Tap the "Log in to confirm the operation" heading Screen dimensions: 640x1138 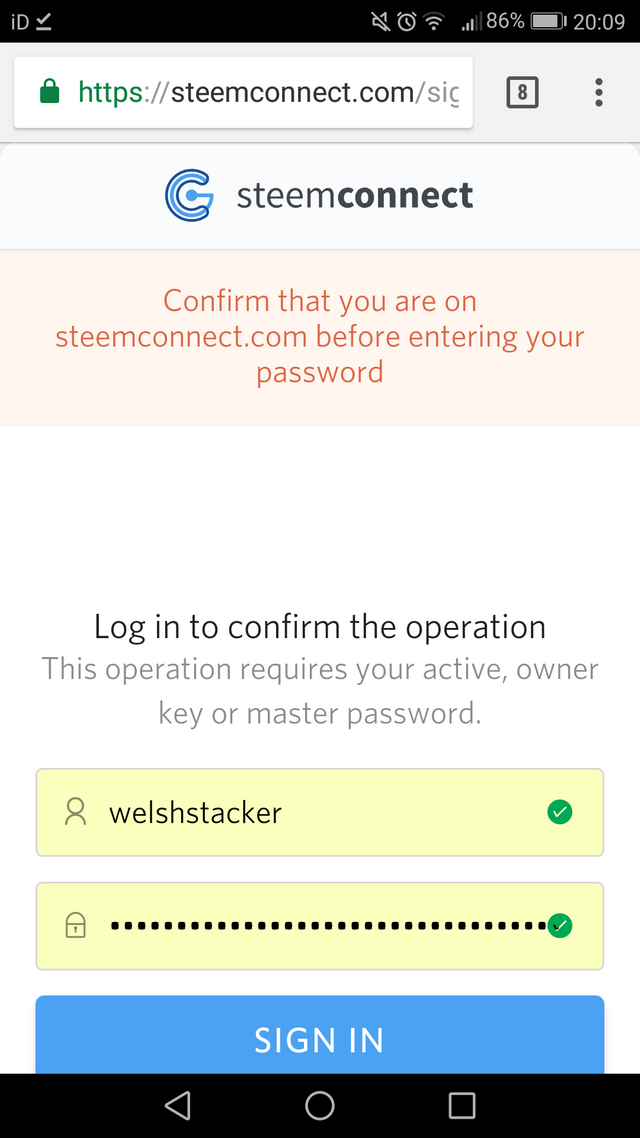pyautogui.click(x=320, y=627)
